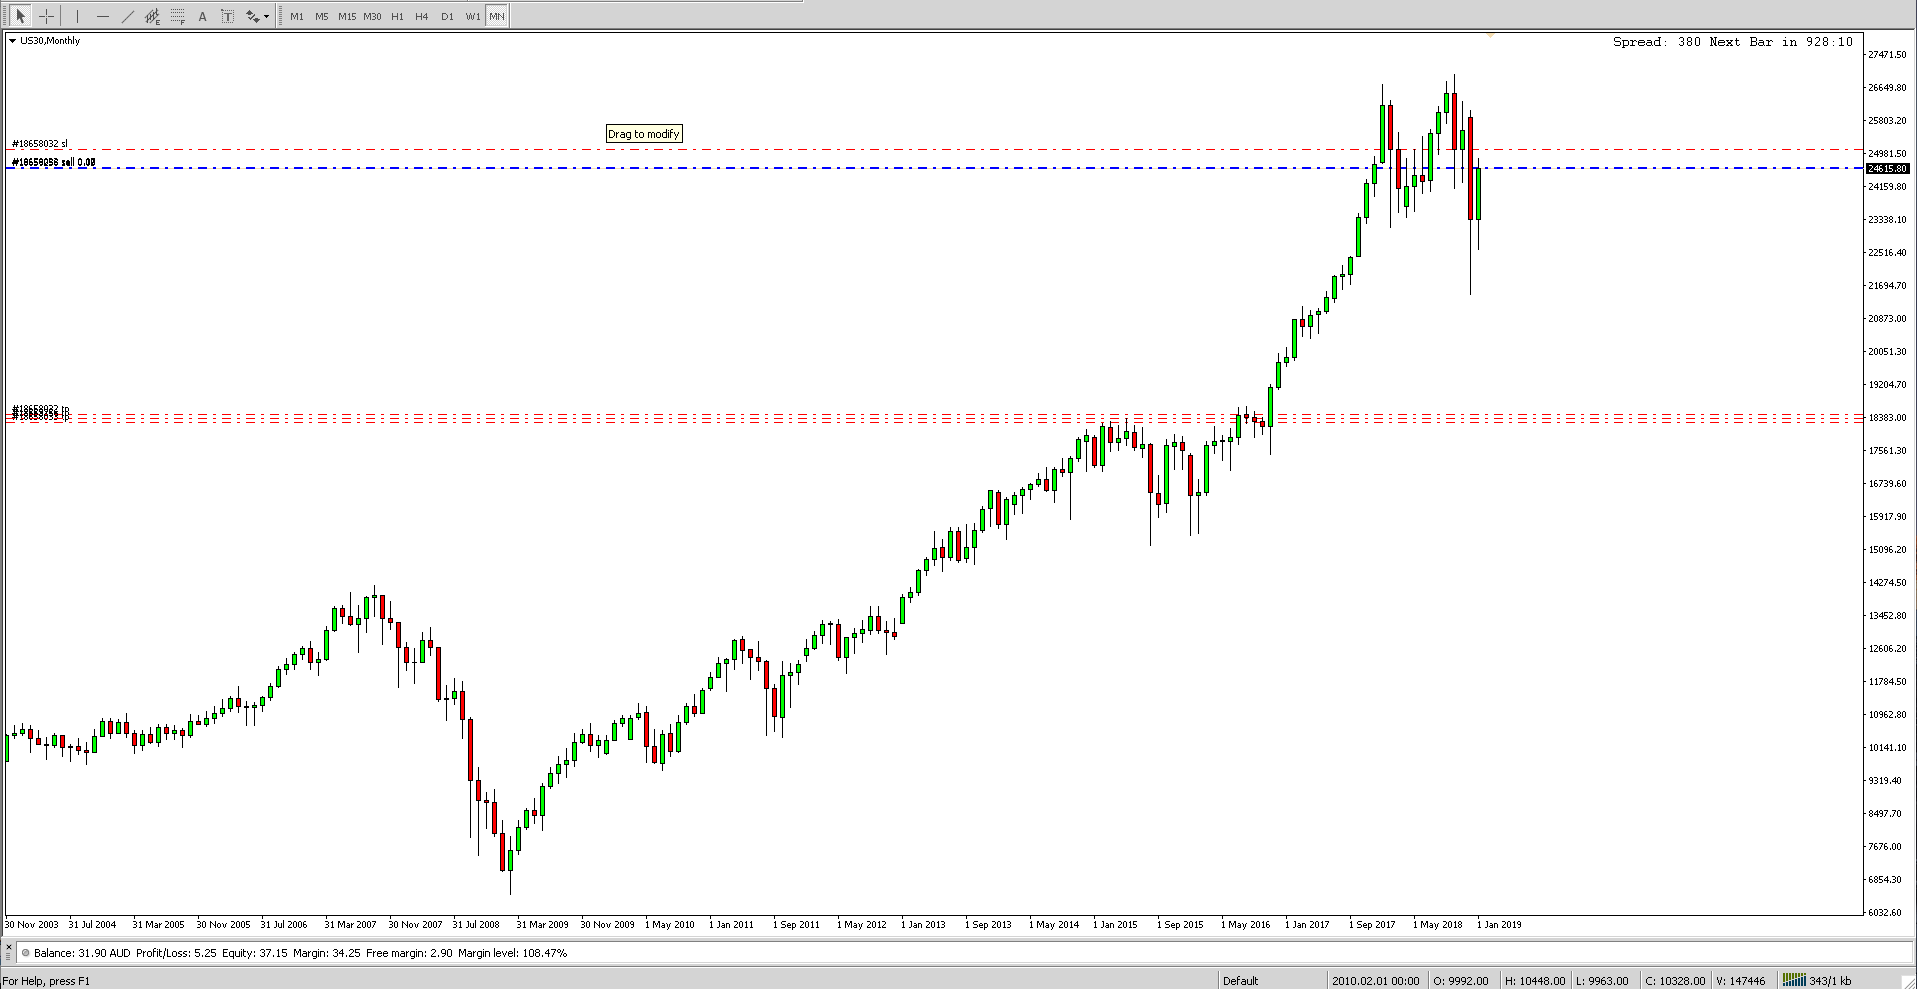Select the Equidistant Channel tool

pos(152,16)
